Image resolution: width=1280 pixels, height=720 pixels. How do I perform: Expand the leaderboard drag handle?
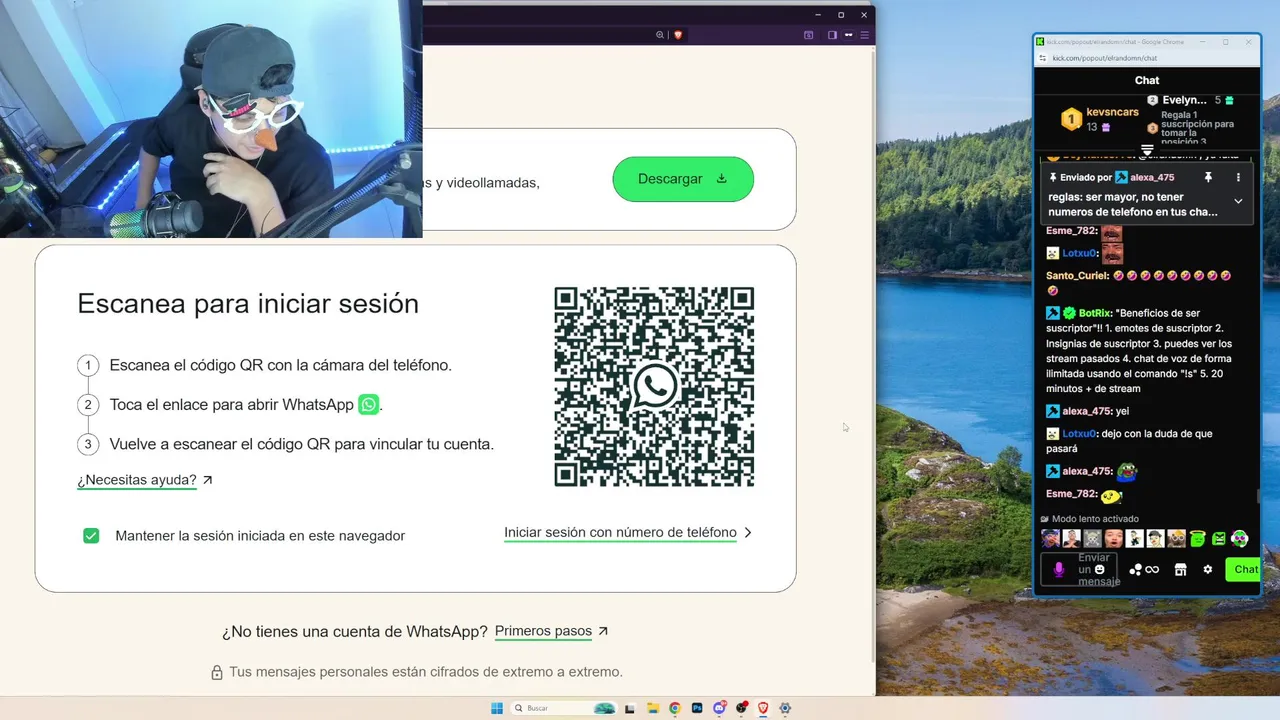click(x=1147, y=150)
